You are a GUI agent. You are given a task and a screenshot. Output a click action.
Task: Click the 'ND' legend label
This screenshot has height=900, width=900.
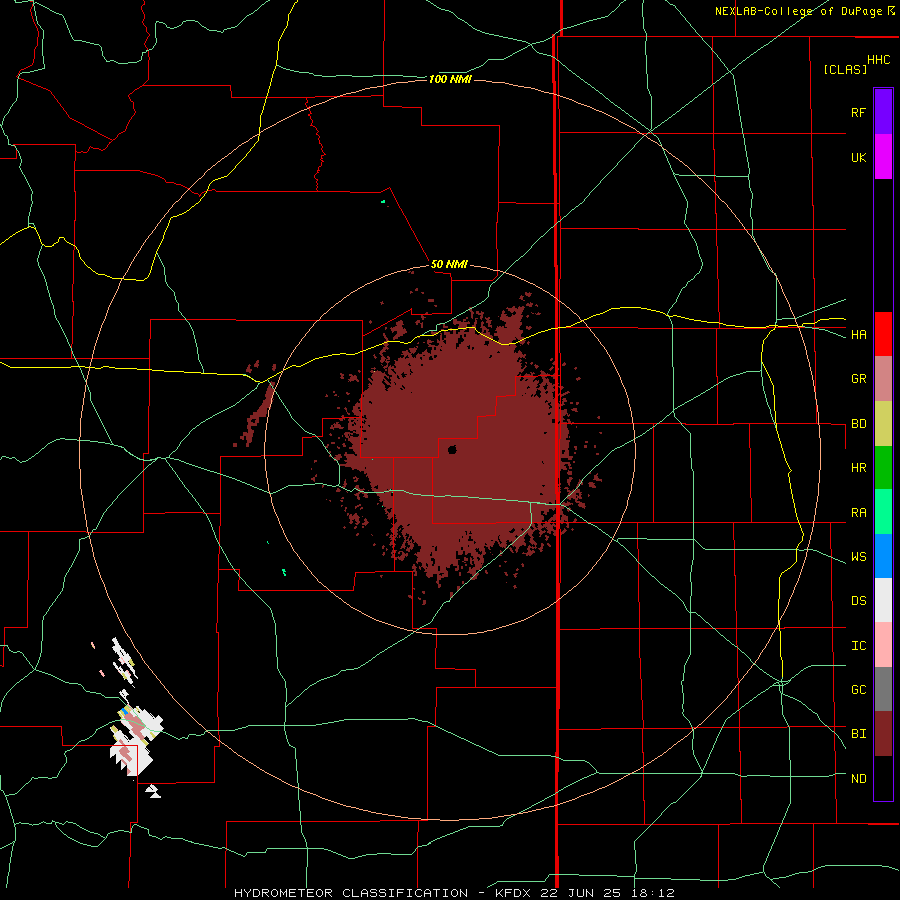coord(858,779)
